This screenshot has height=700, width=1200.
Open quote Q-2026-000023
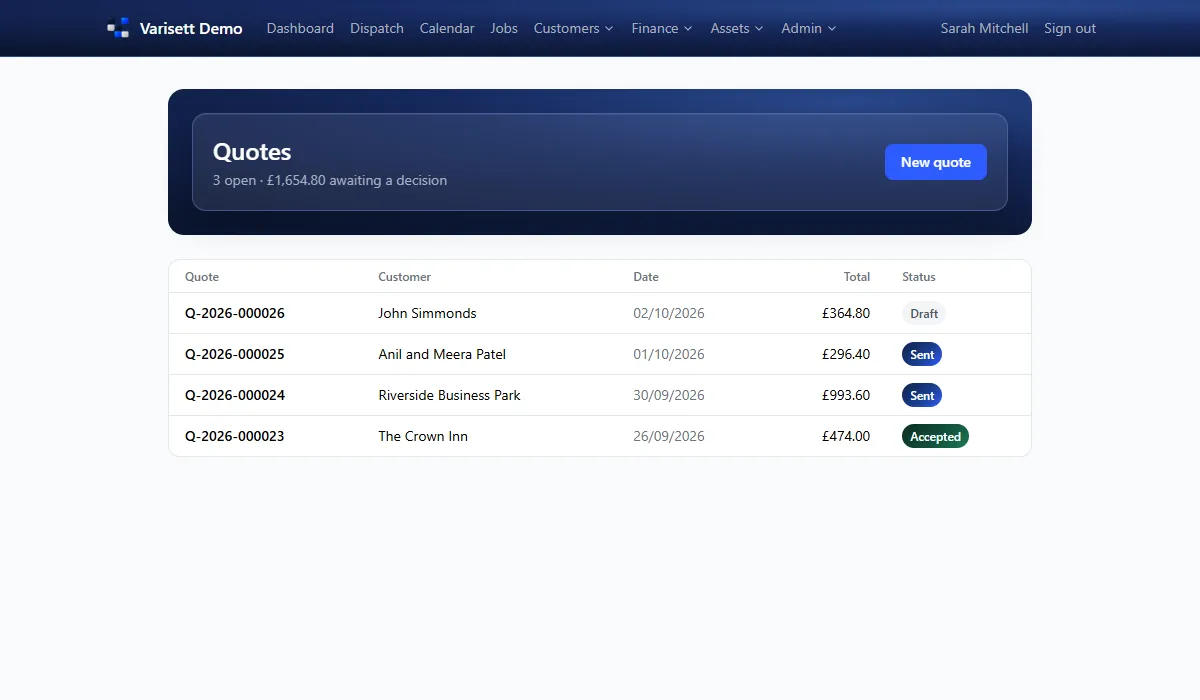click(235, 436)
